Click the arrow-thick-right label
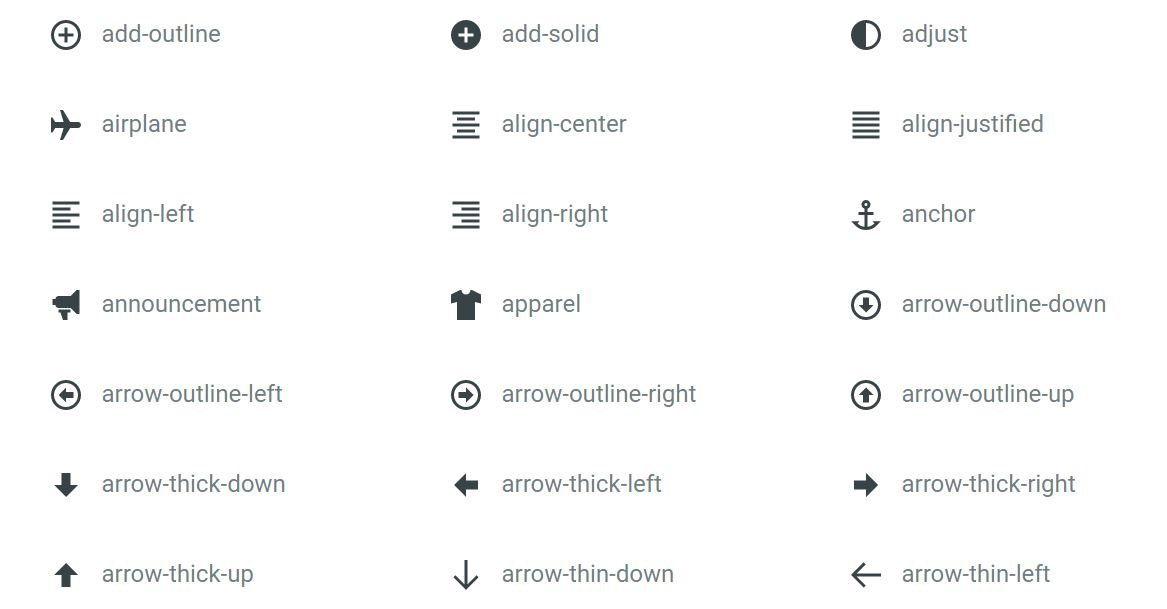 [x=988, y=485]
